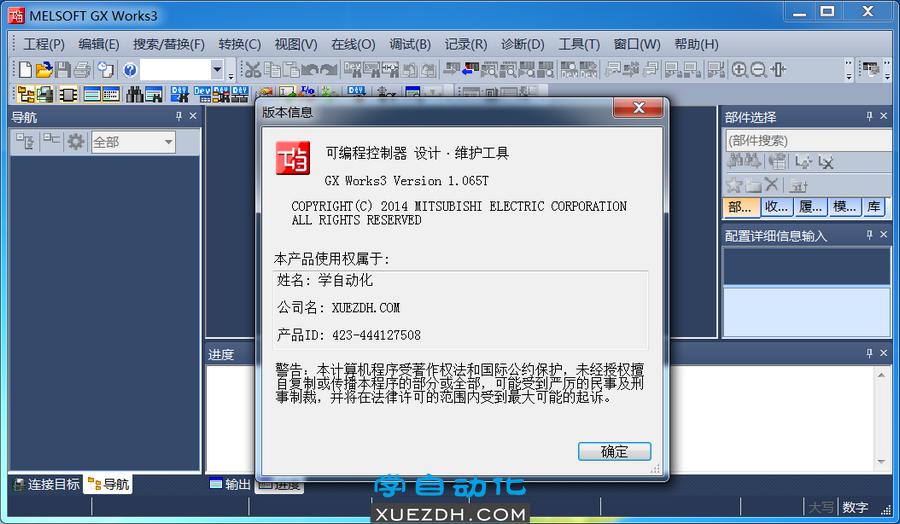Click the progress panel scrollbar up arrow
The height and width of the screenshot is (524, 900).
(x=881, y=375)
